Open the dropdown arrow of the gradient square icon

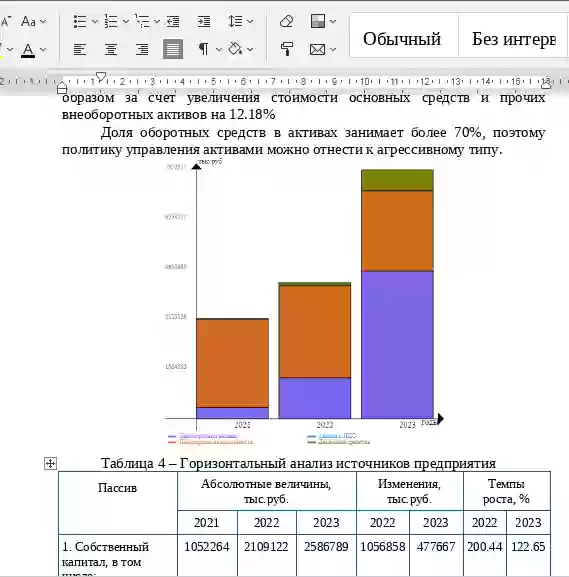pos(333,22)
